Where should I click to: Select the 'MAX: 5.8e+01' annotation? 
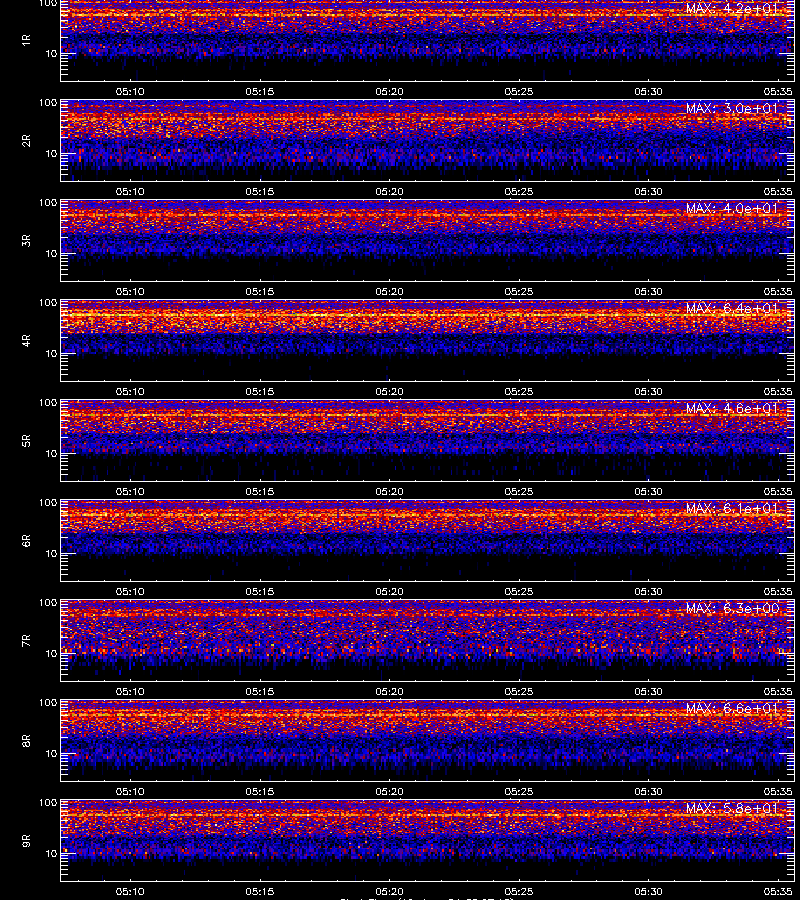tap(732, 808)
